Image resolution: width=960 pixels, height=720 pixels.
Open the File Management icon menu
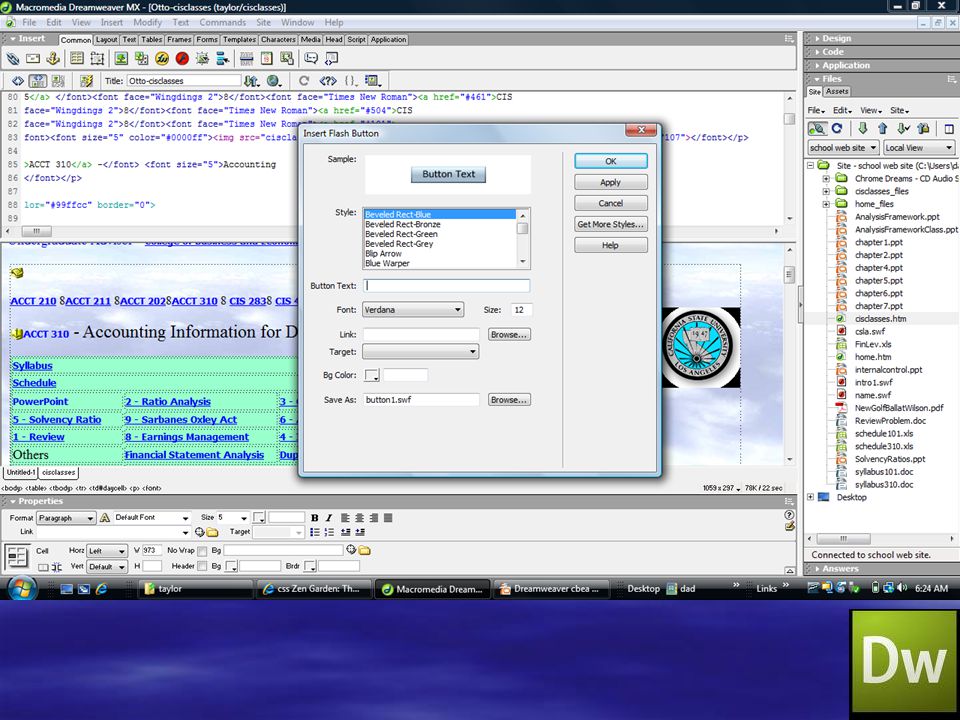pyautogui.click(x=252, y=81)
